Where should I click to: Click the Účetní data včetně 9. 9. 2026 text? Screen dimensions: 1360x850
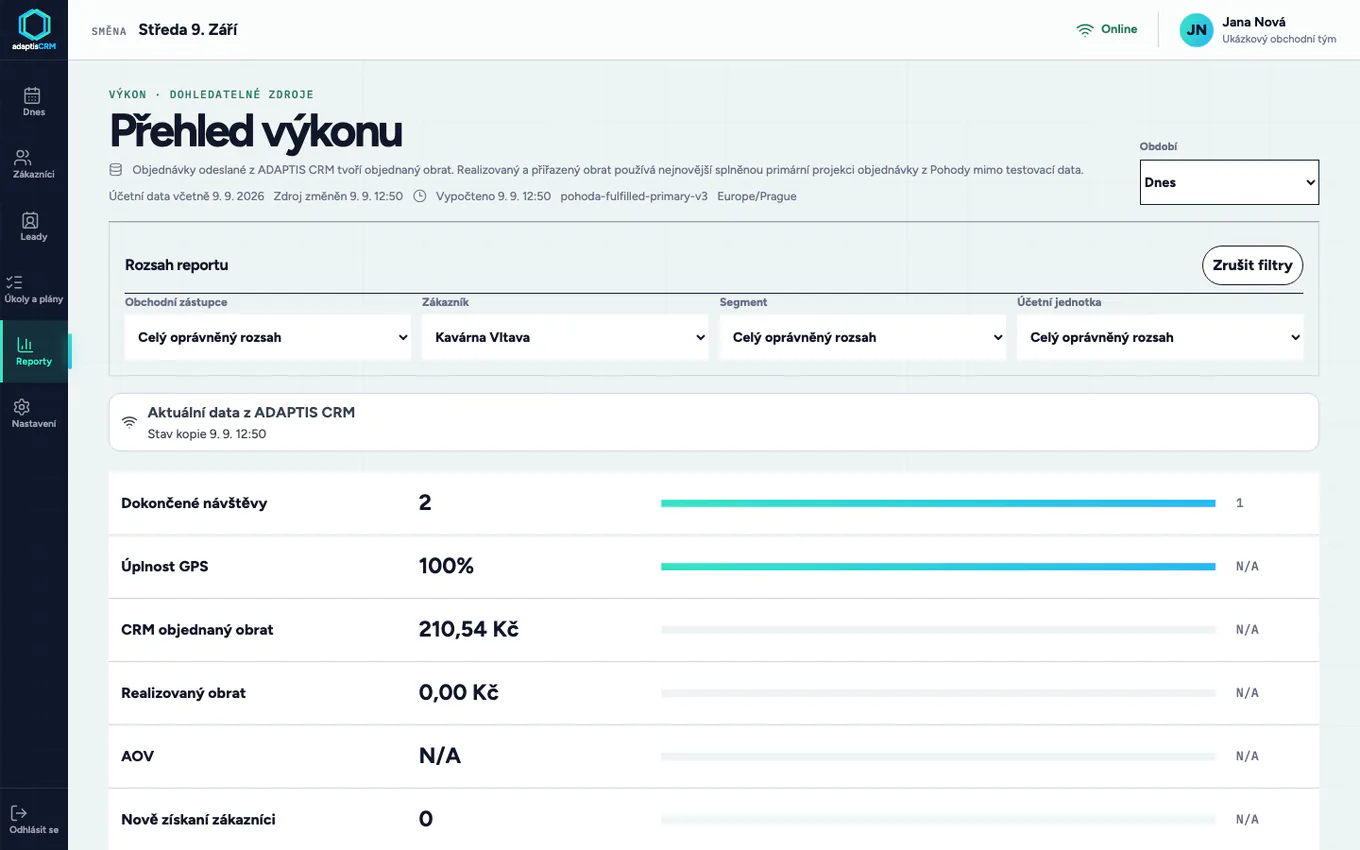pyautogui.click(x=187, y=196)
